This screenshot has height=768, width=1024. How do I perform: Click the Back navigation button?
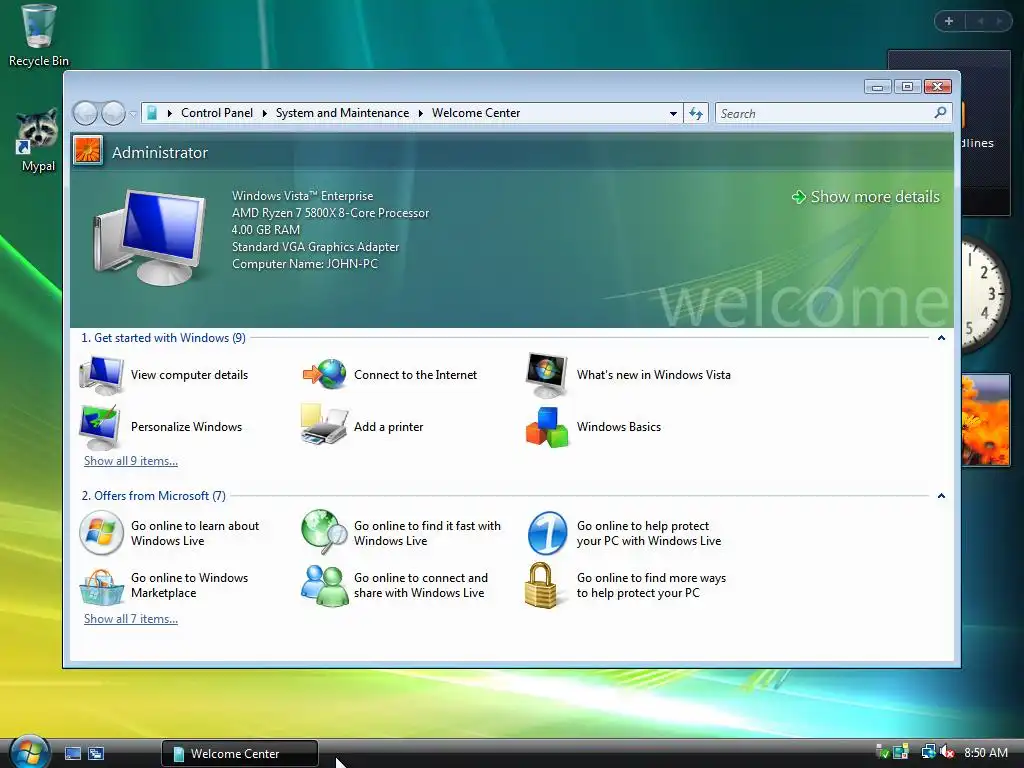[86, 114]
